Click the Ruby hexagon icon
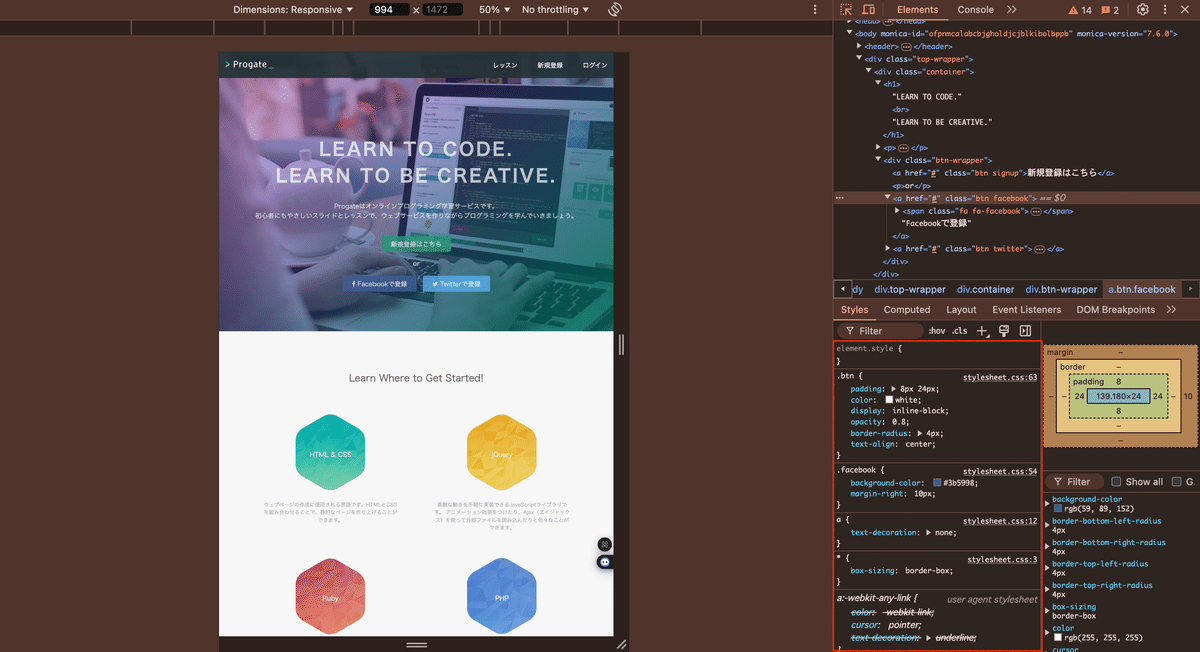This screenshot has width=1200, height=652. point(330,597)
